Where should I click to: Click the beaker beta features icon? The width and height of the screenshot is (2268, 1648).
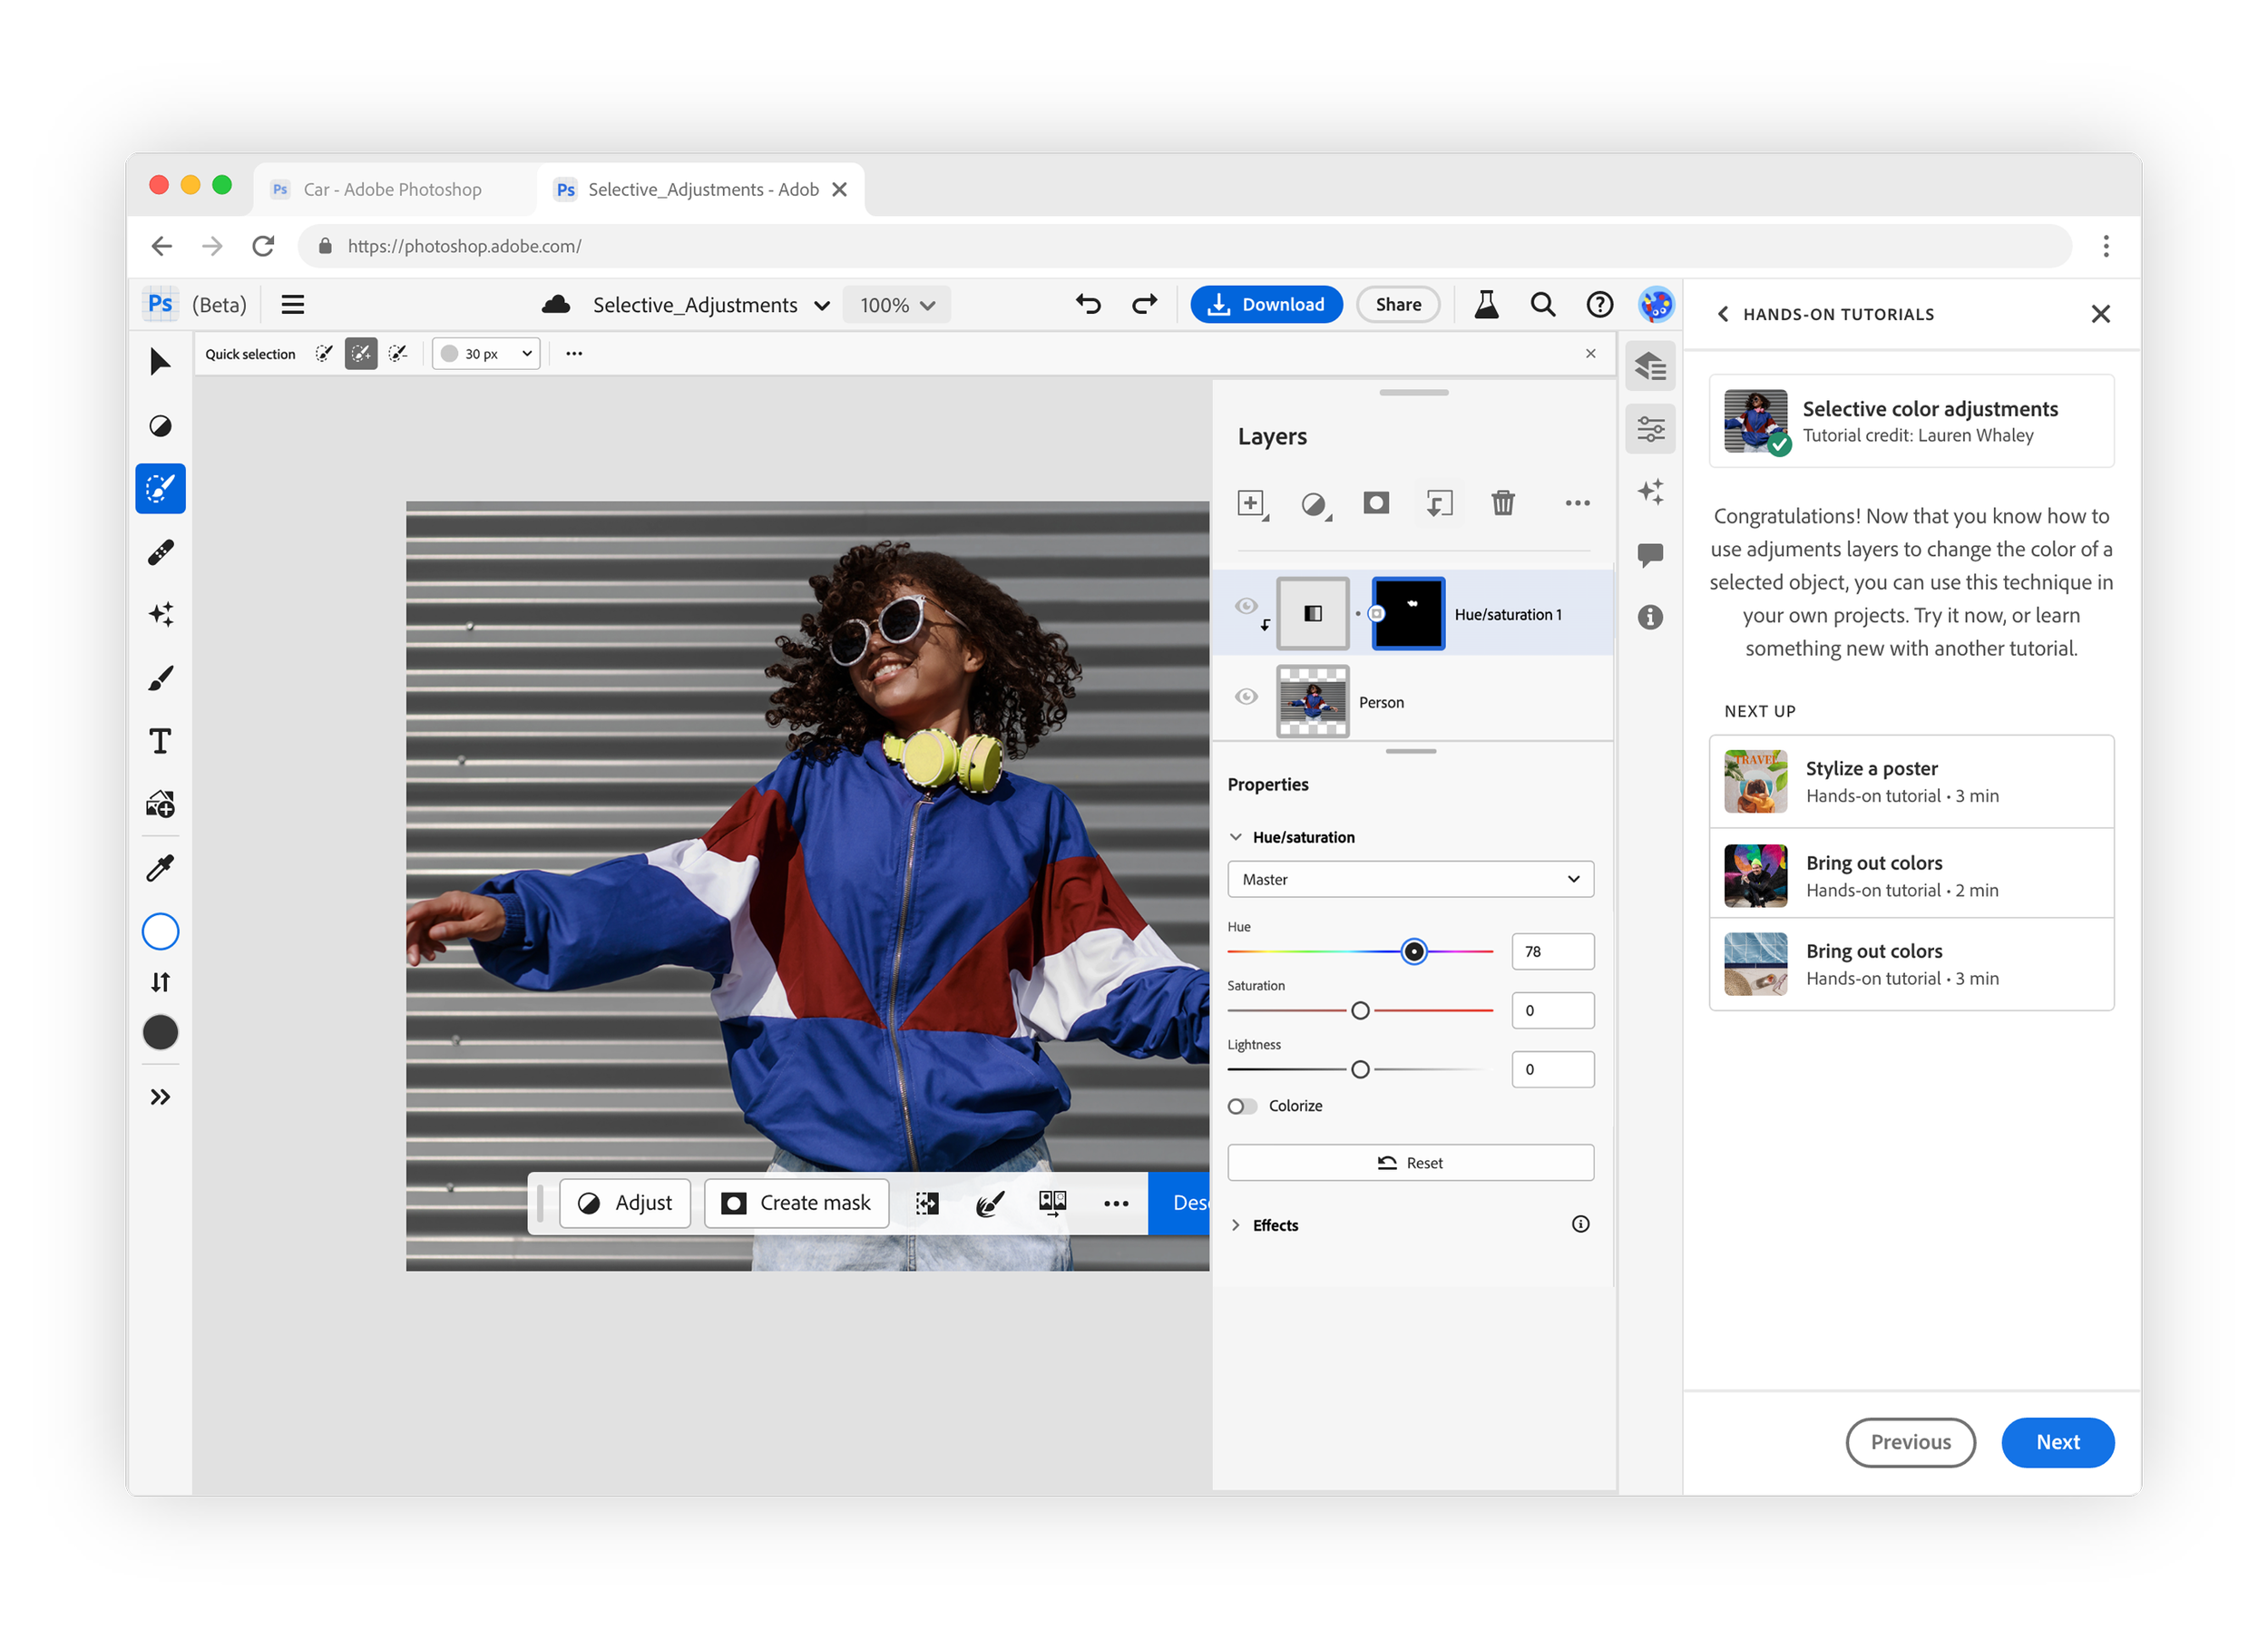(1486, 305)
